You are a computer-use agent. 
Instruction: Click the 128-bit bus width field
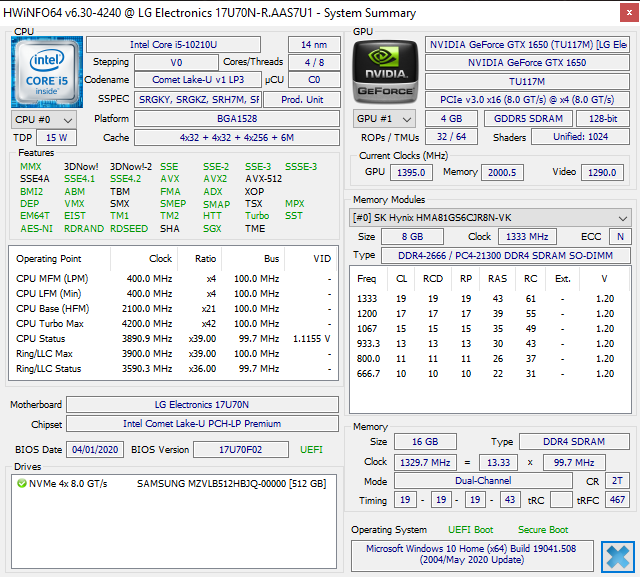click(x=603, y=119)
